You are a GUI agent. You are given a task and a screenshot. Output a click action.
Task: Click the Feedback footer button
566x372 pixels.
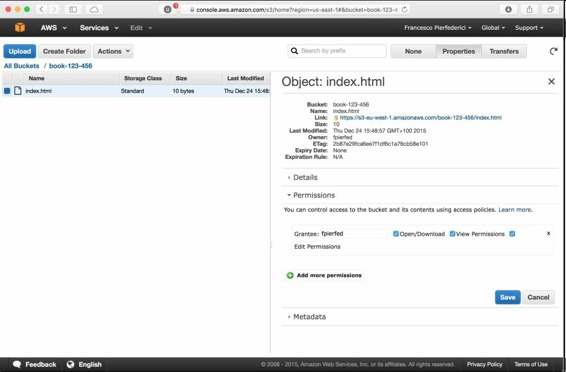tap(34, 364)
